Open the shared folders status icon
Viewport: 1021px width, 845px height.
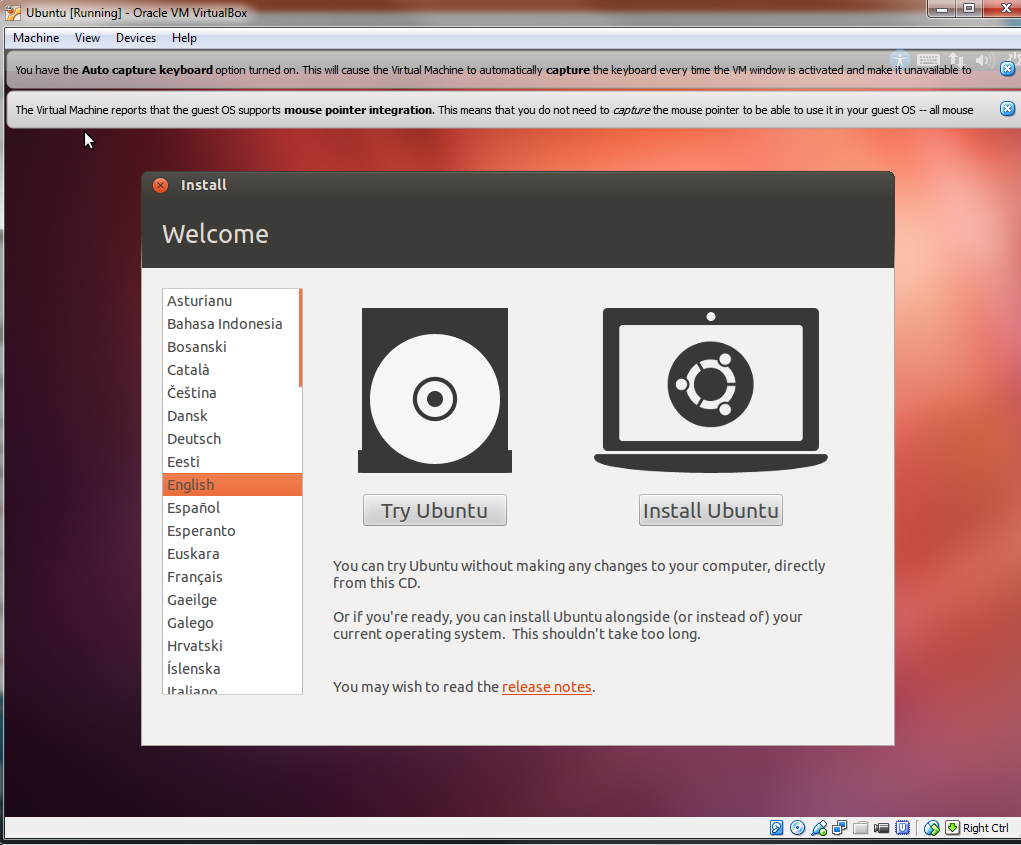coord(860,827)
